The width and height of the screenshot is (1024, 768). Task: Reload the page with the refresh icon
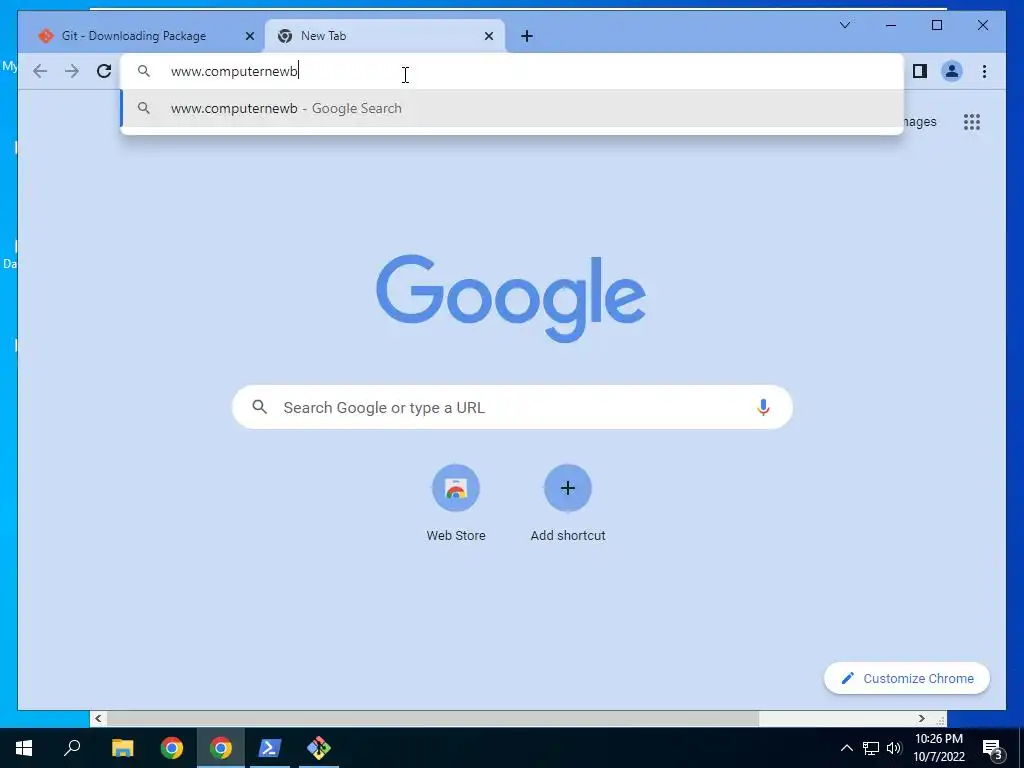coord(104,71)
